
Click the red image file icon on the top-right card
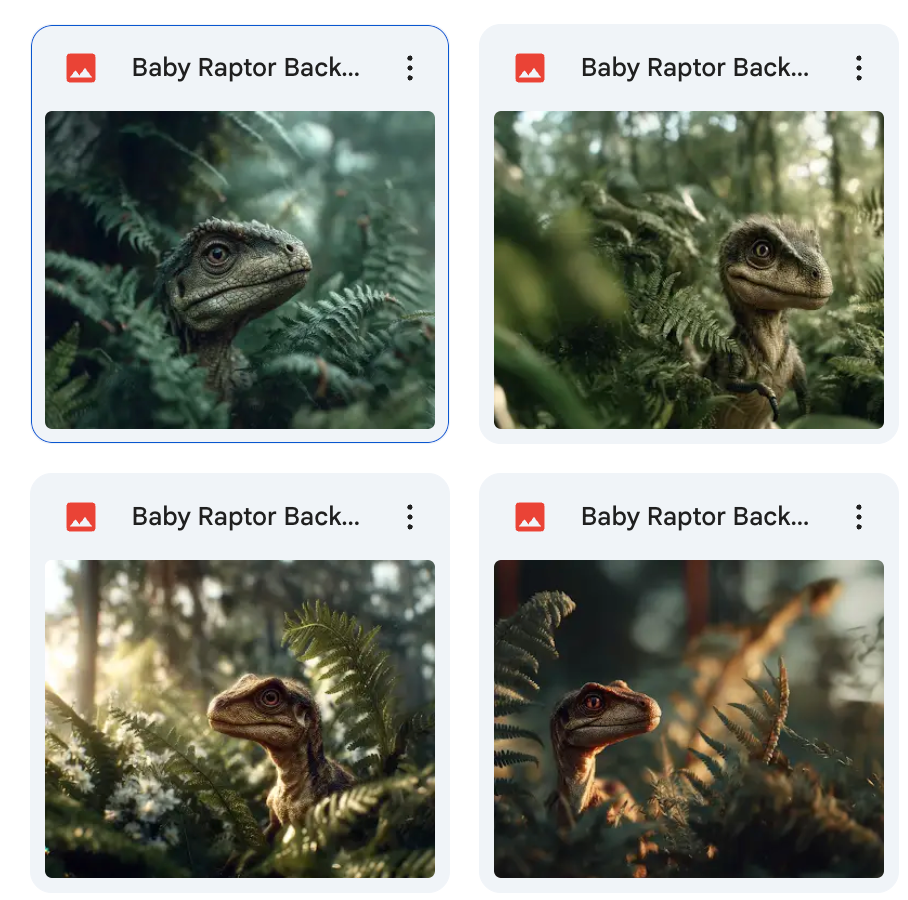coord(530,68)
